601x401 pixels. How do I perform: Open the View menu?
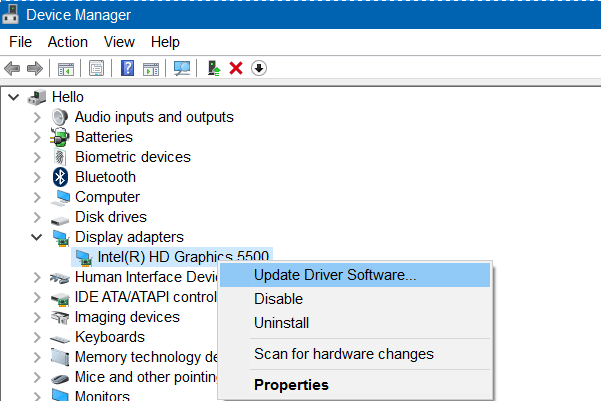click(119, 42)
